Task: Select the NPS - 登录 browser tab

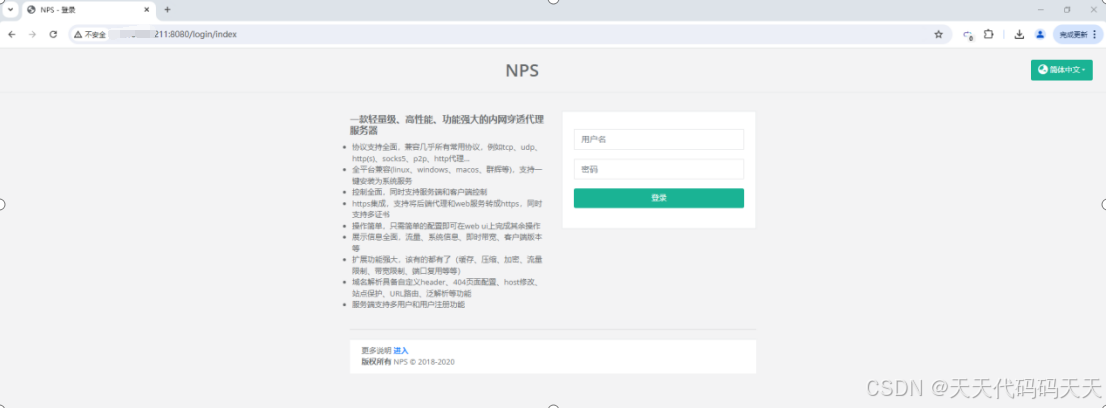Action: 89,10
